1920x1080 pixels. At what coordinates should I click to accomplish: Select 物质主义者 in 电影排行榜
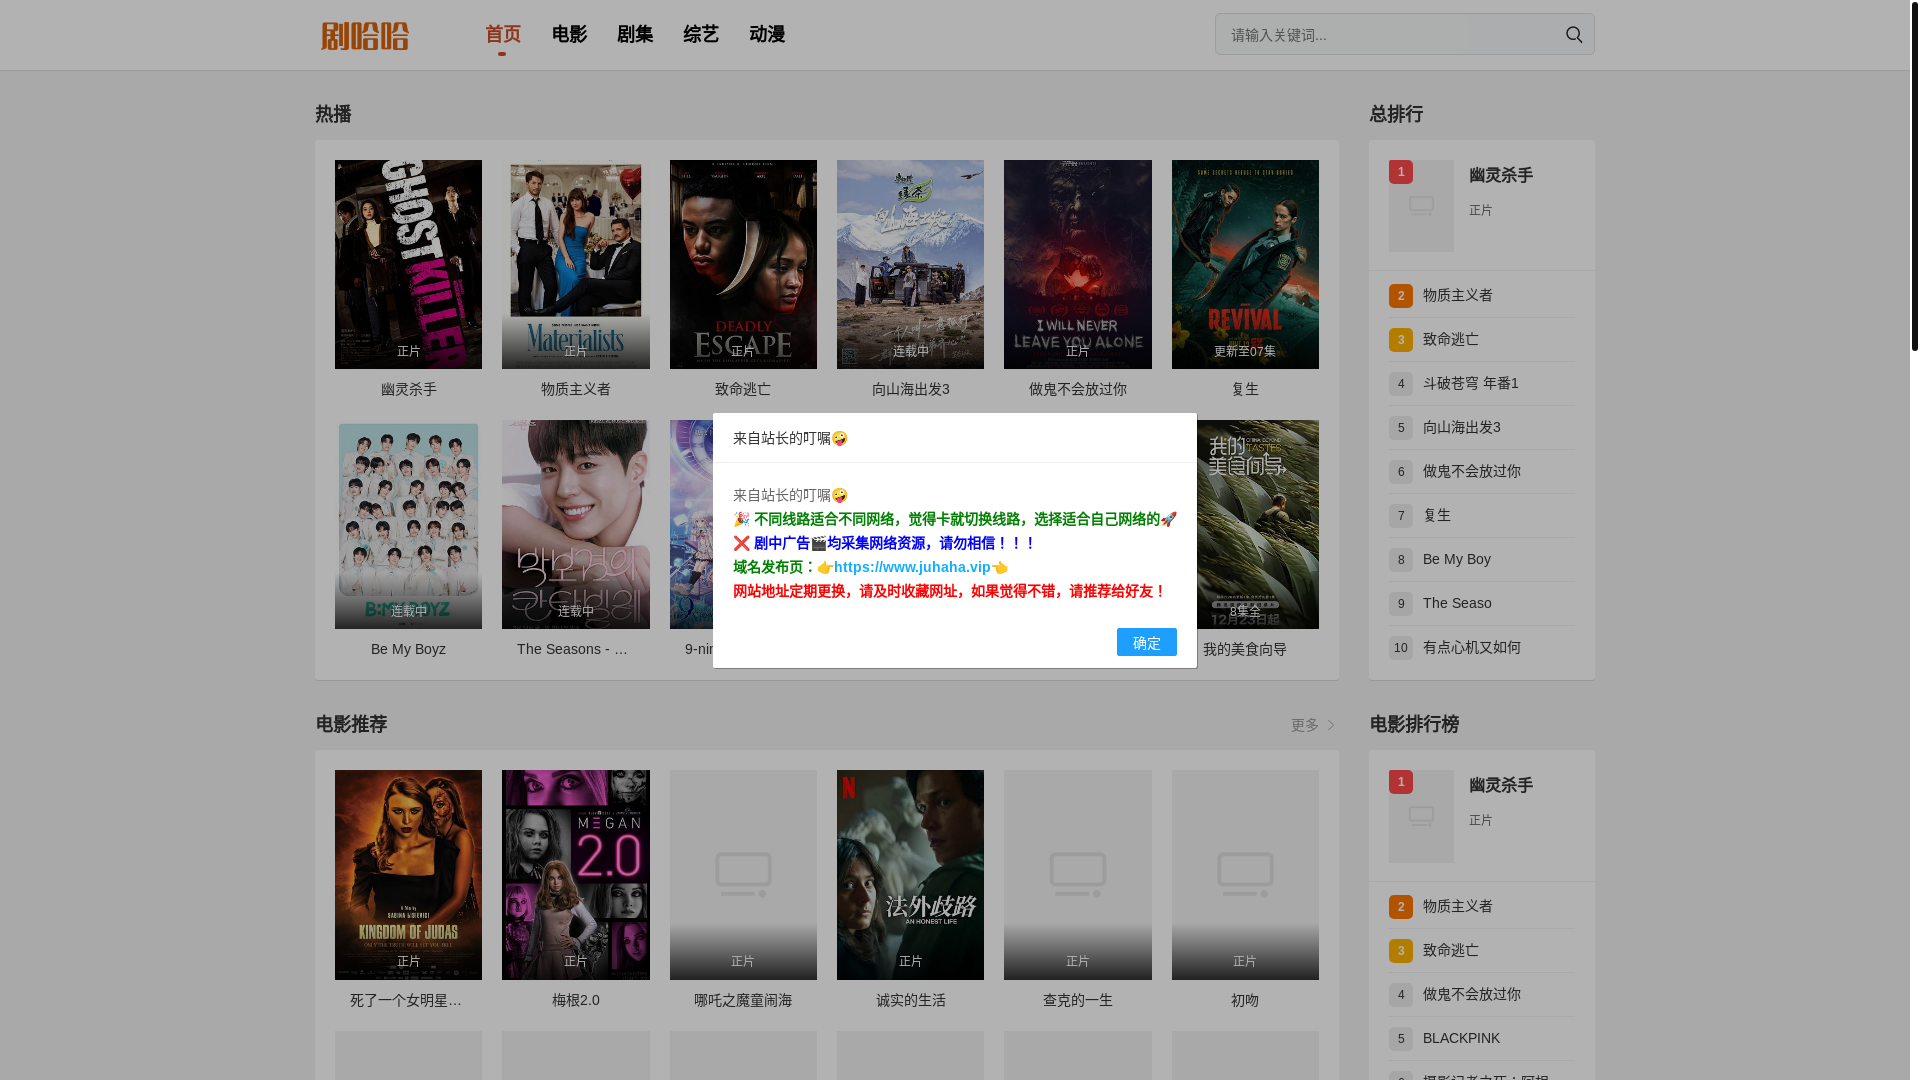(1457, 906)
